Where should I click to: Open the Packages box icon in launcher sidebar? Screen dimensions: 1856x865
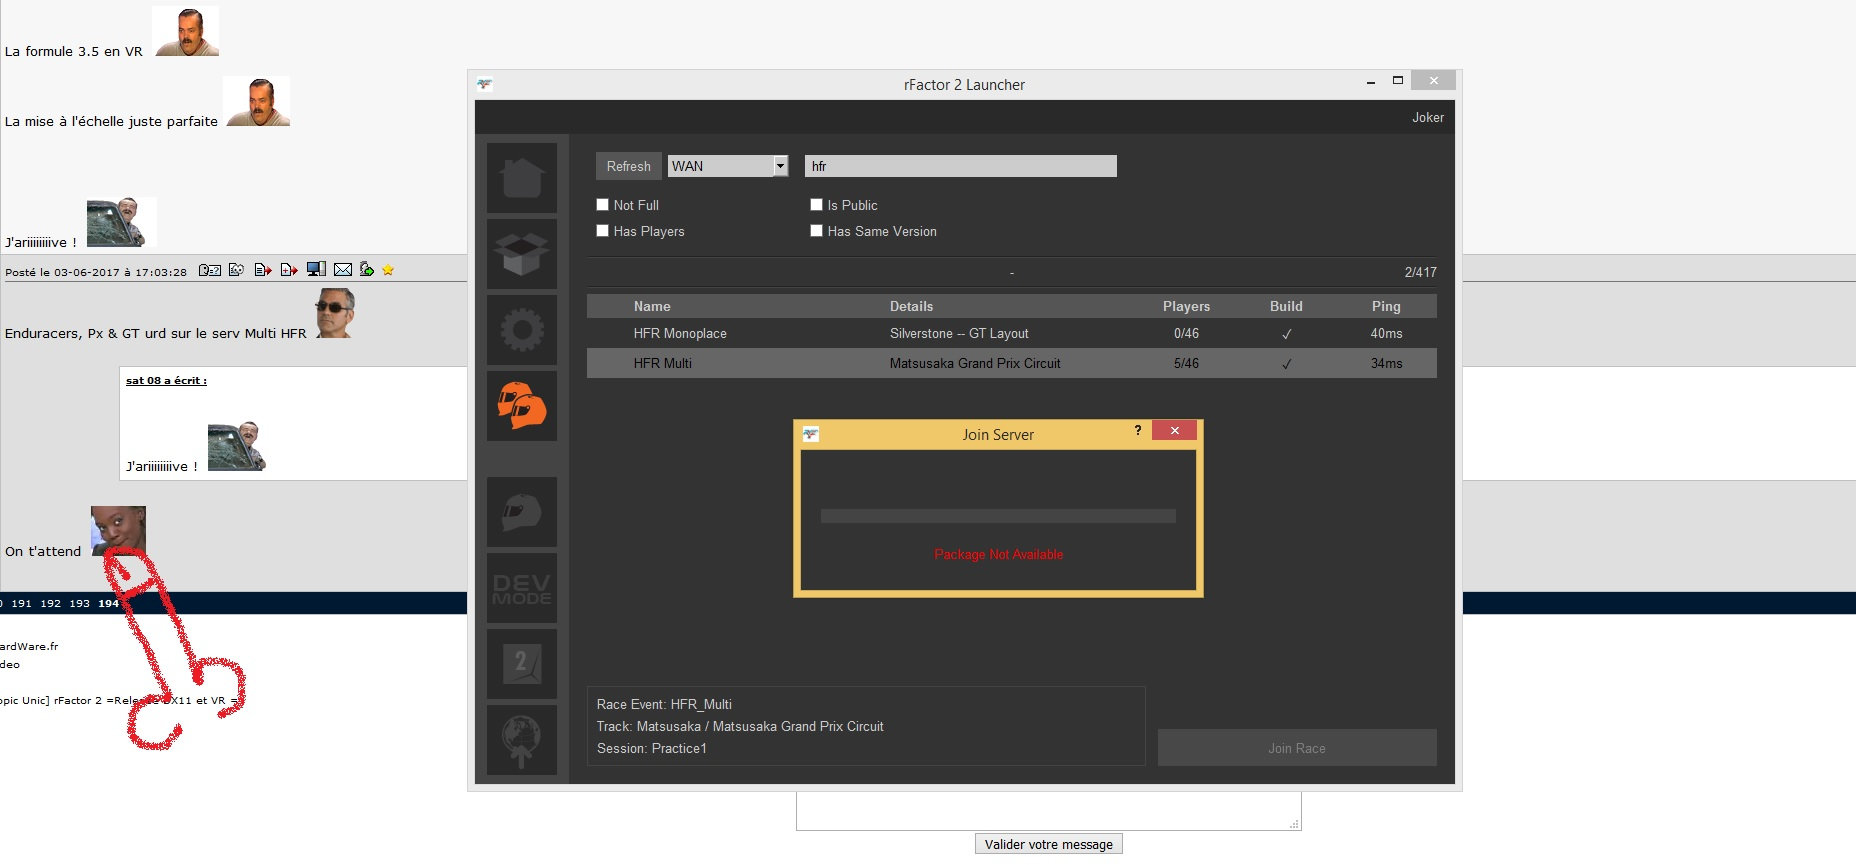522,254
